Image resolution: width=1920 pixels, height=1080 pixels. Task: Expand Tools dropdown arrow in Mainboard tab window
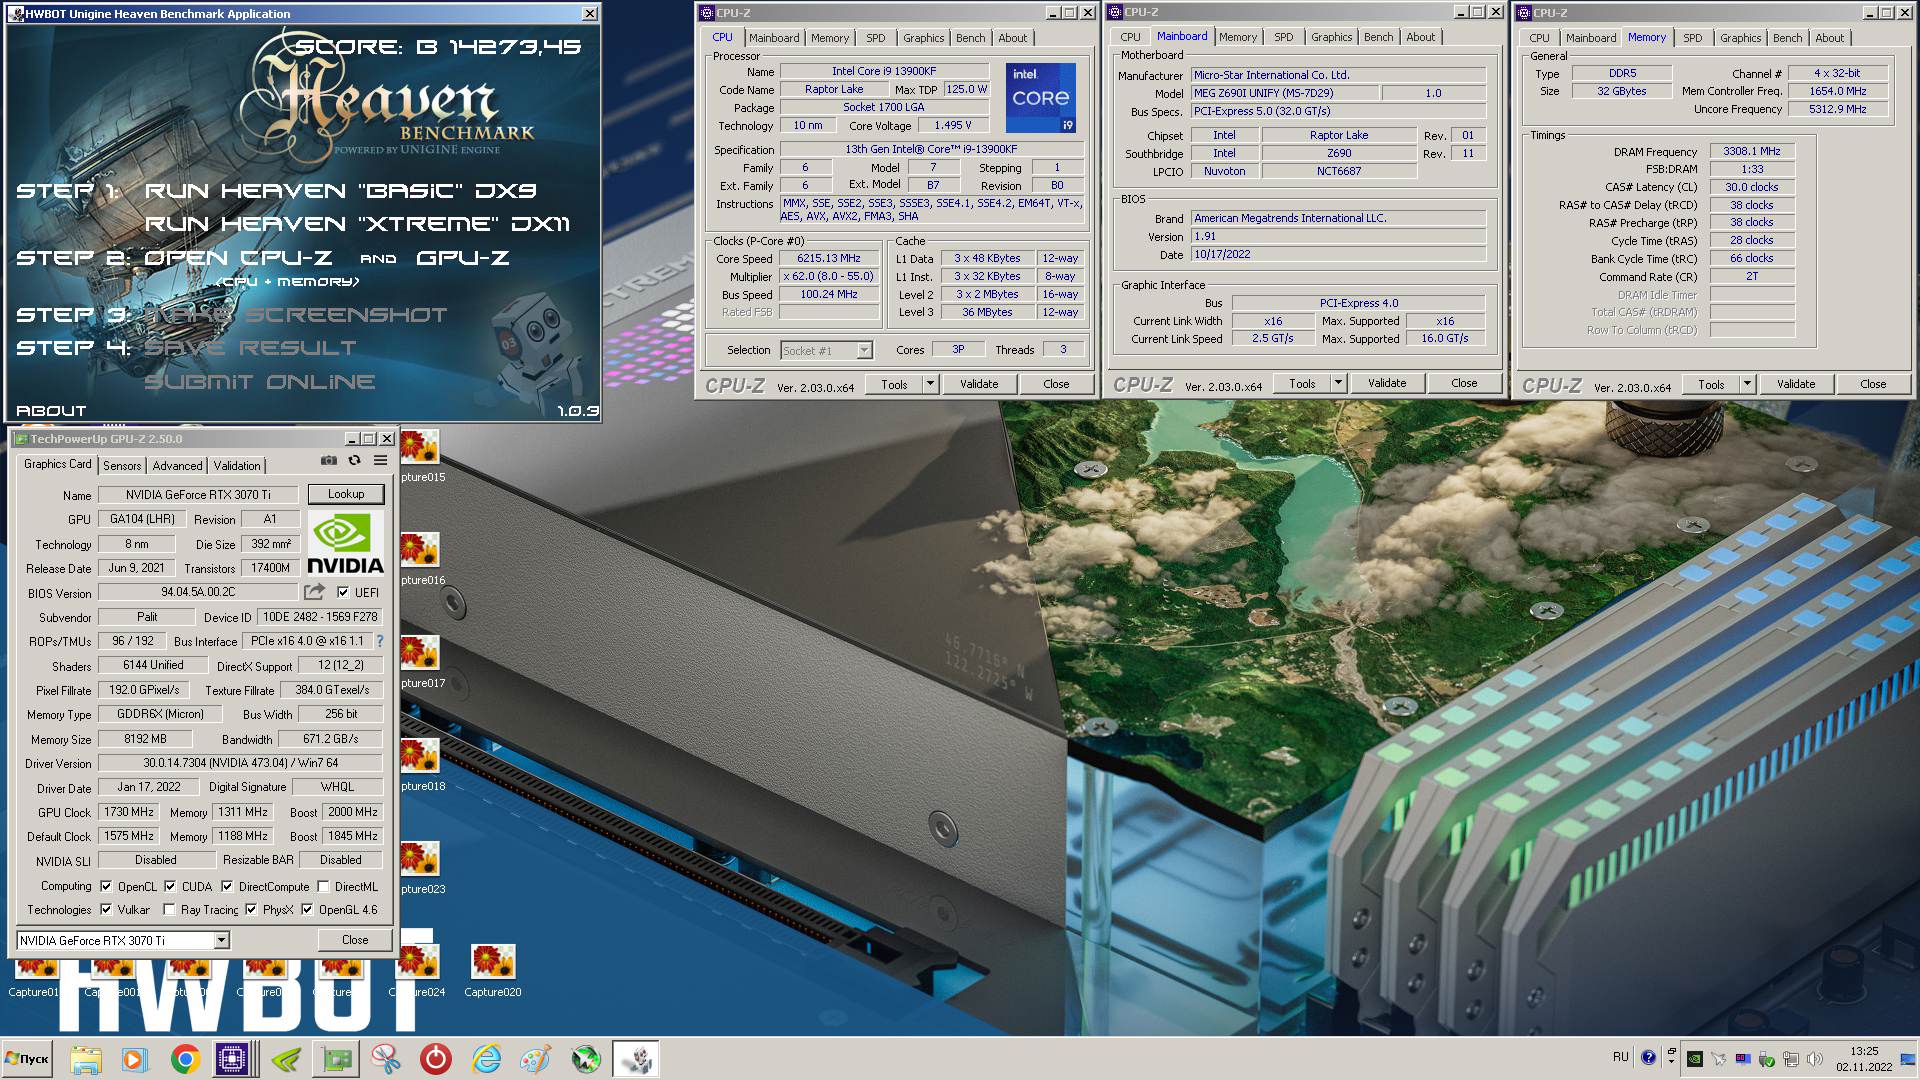pyautogui.click(x=1337, y=383)
